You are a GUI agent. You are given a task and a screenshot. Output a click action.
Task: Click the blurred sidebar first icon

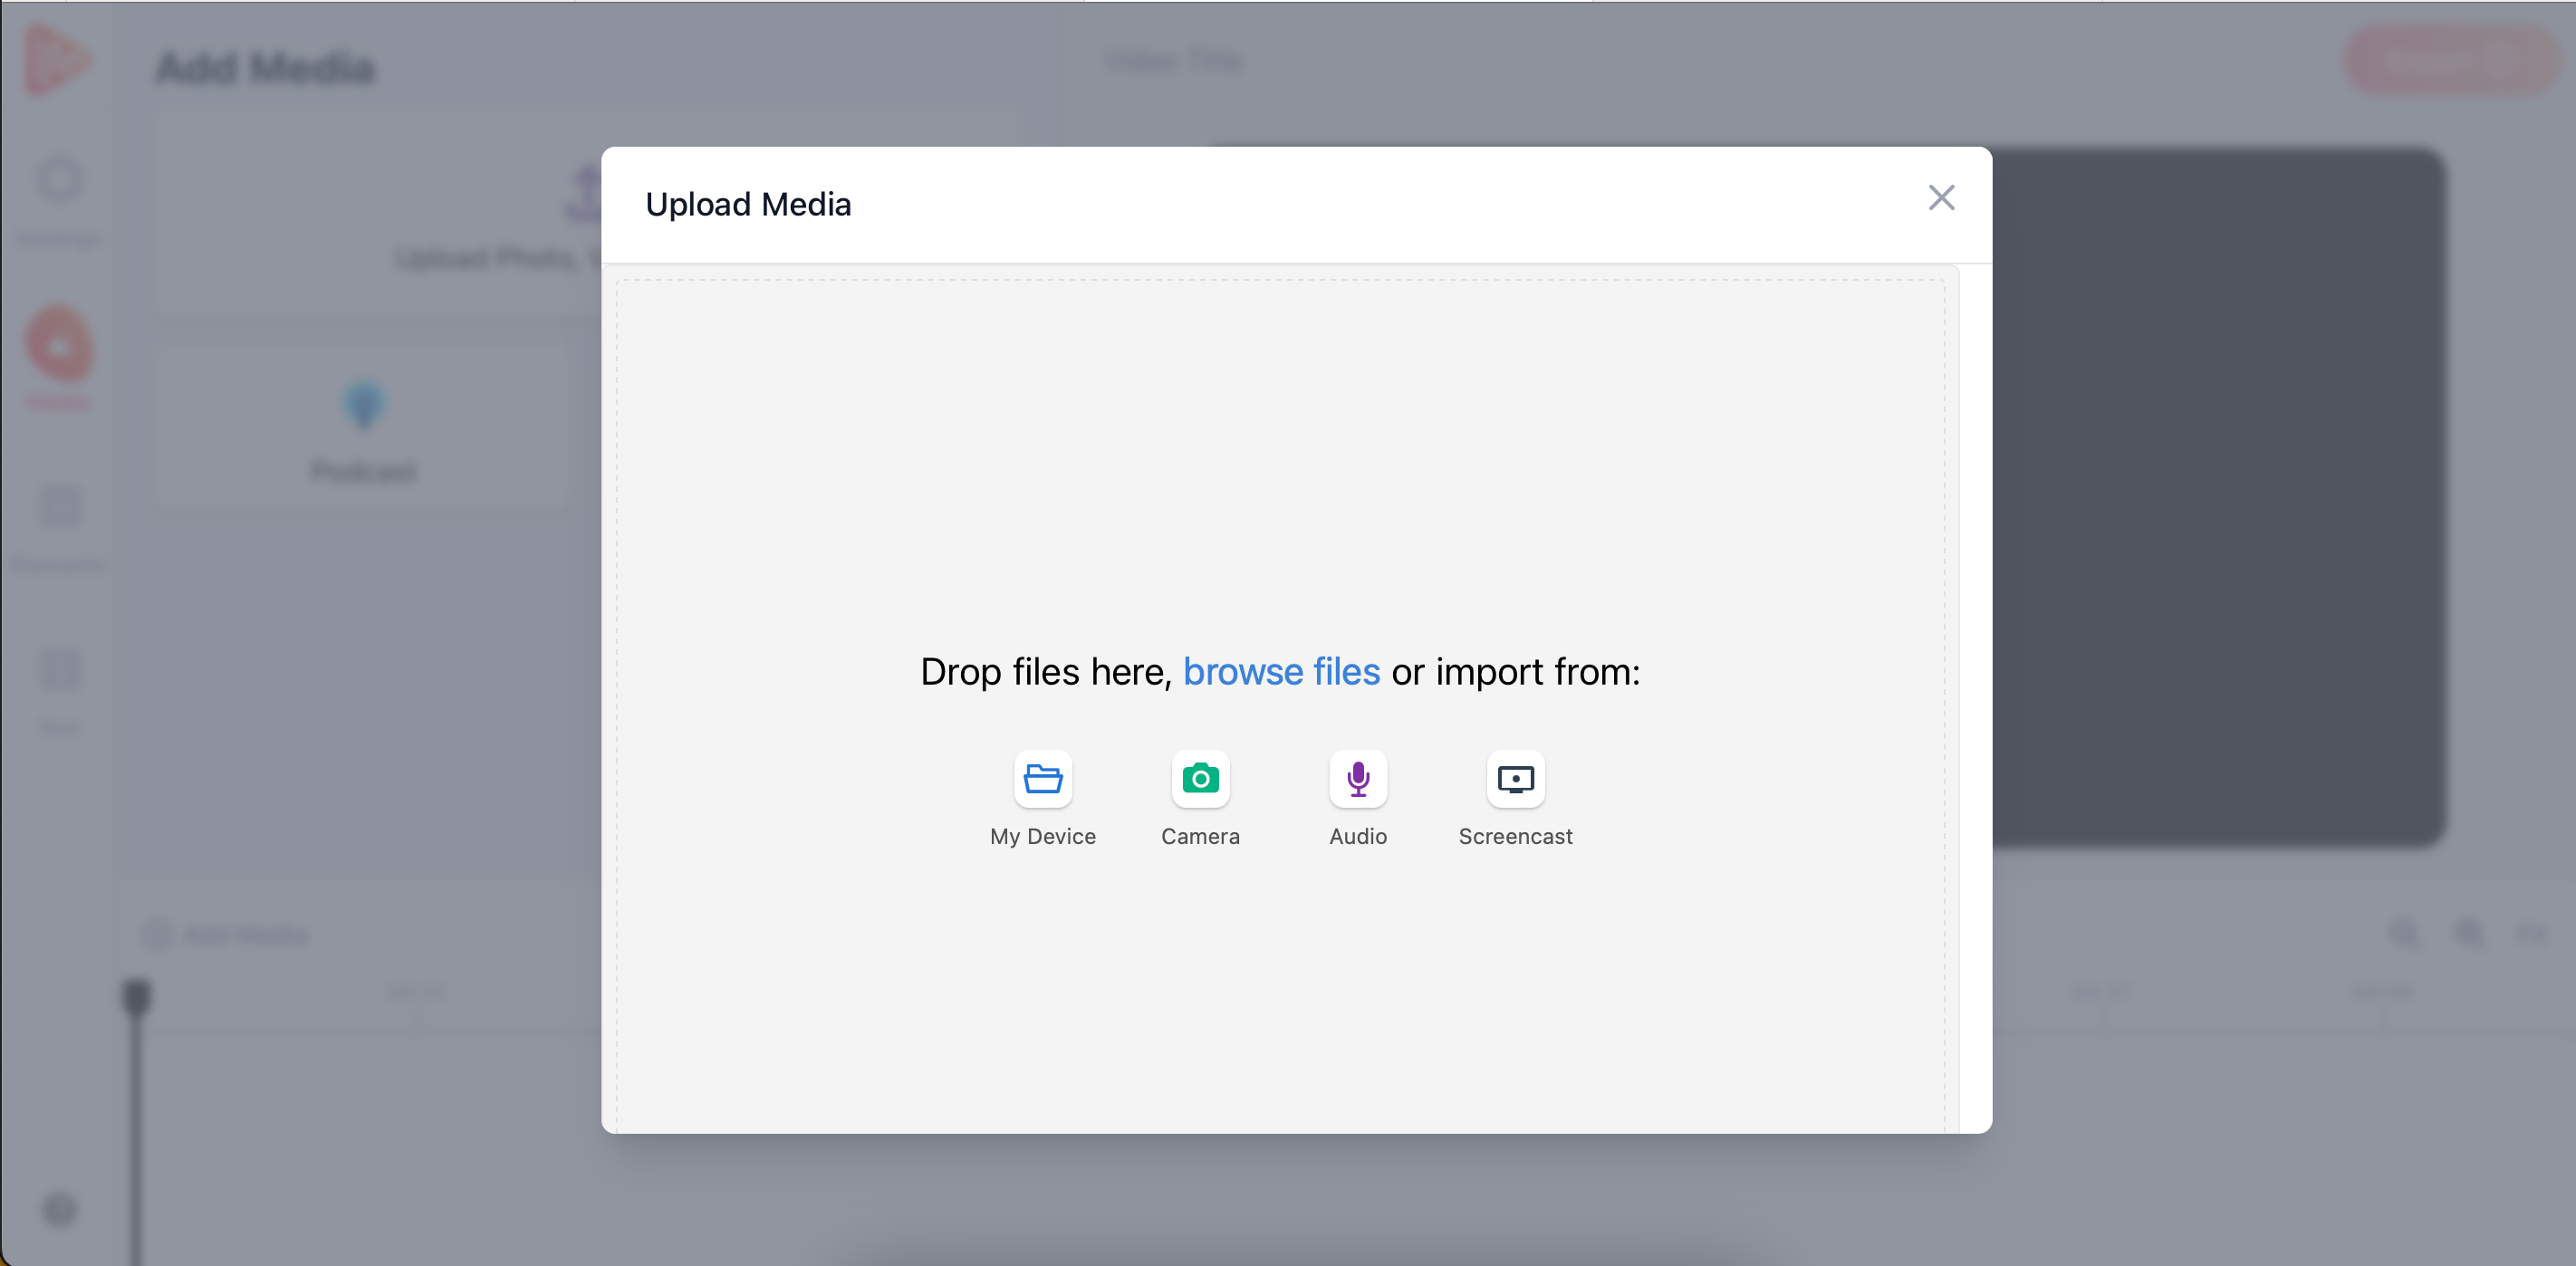[x=62, y=179]
